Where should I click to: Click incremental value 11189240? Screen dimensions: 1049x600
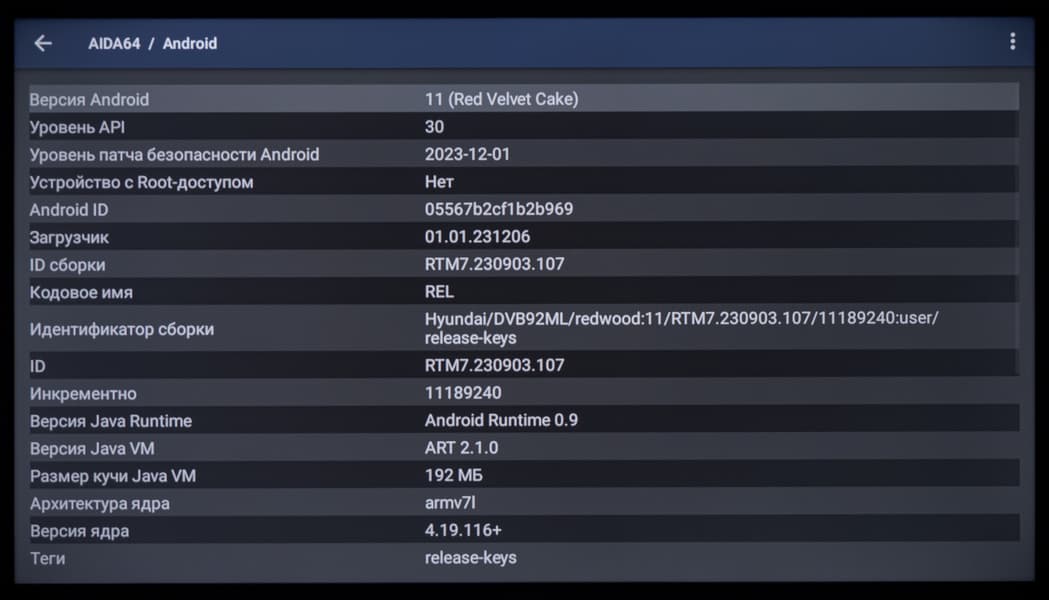click(463, 393)
